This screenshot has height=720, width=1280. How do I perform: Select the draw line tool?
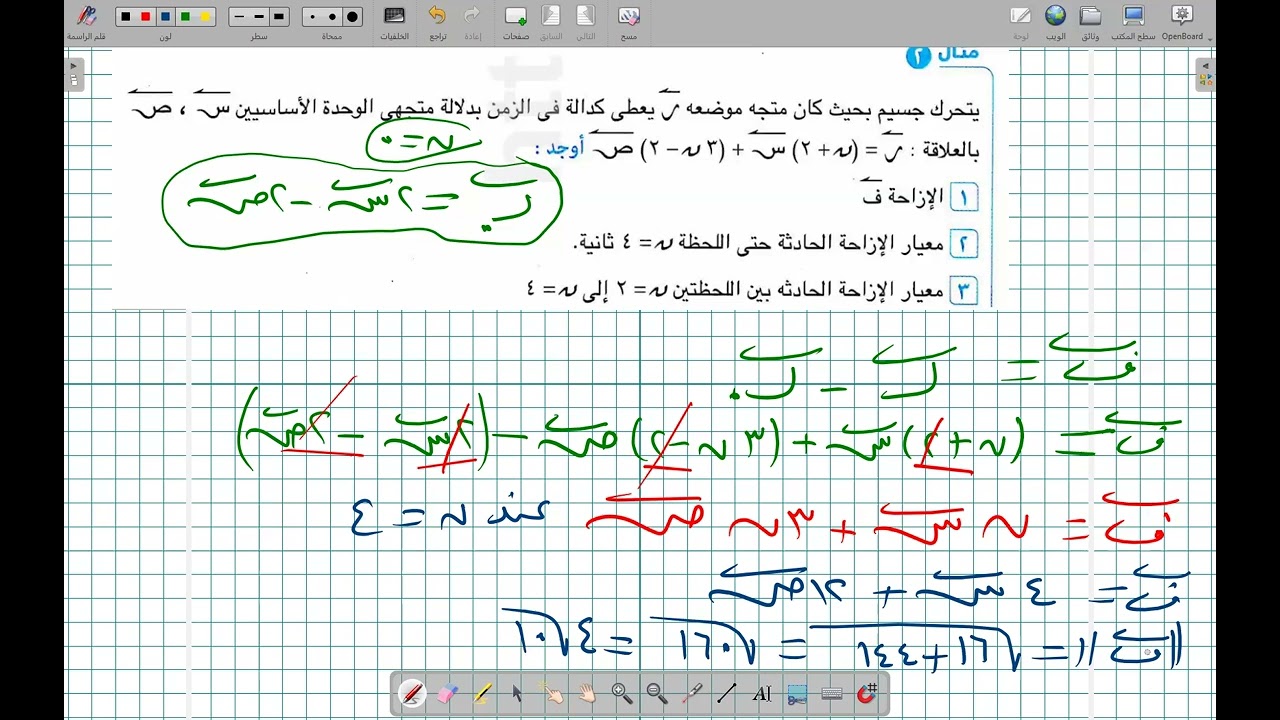pos(727,692)
